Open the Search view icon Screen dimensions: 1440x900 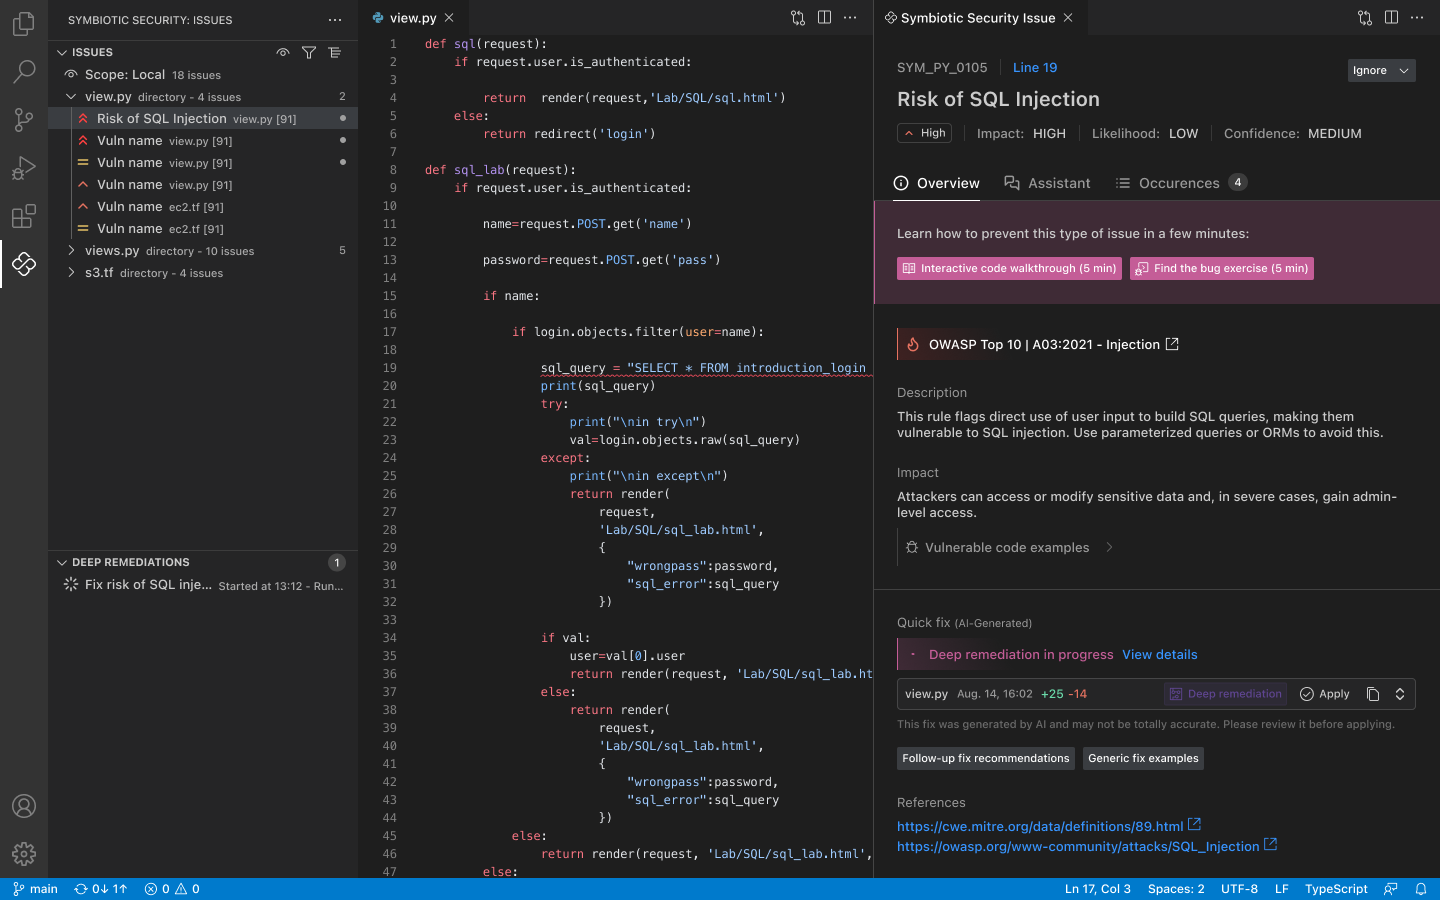click(x=24, y=71)
